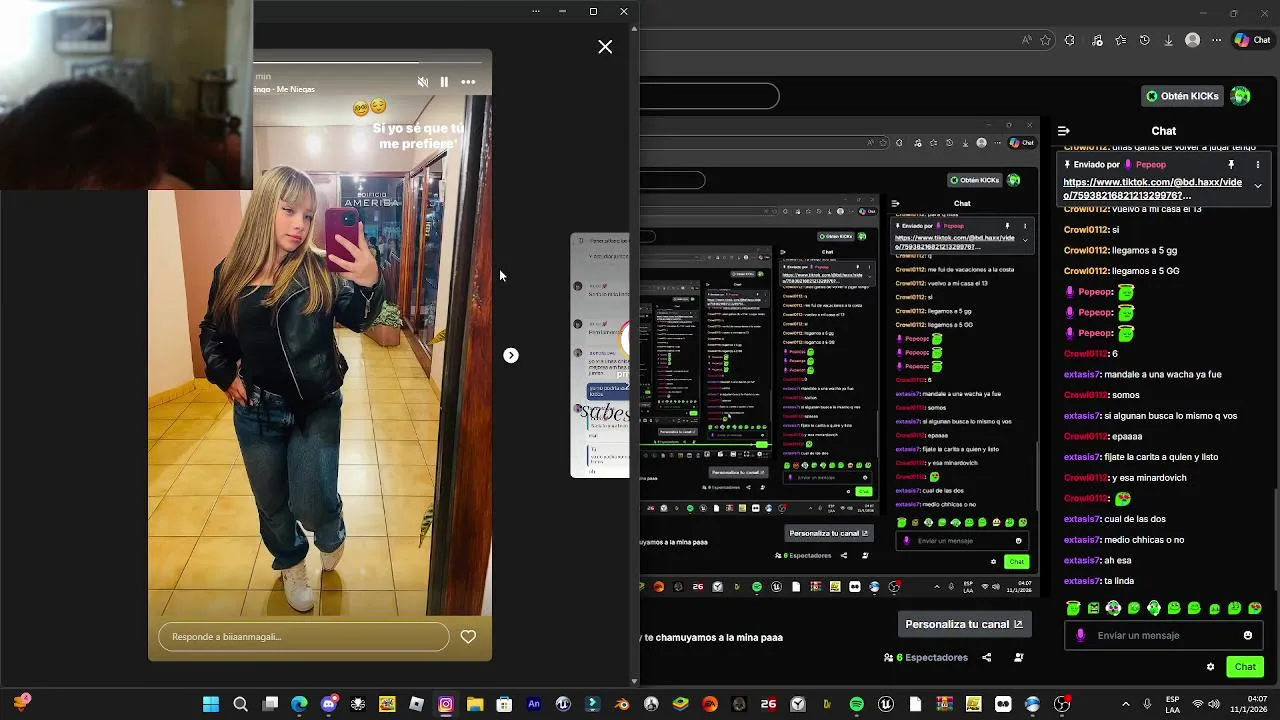Open Edge browsing history icon
The image size is (1280, 720).
1145,40
